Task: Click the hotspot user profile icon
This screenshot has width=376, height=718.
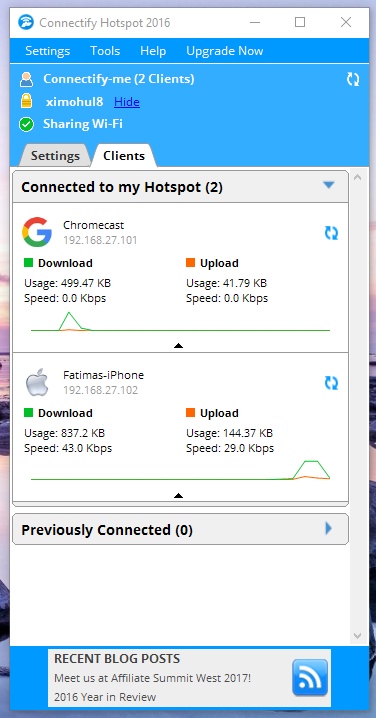Action: [x=27, y=79]
